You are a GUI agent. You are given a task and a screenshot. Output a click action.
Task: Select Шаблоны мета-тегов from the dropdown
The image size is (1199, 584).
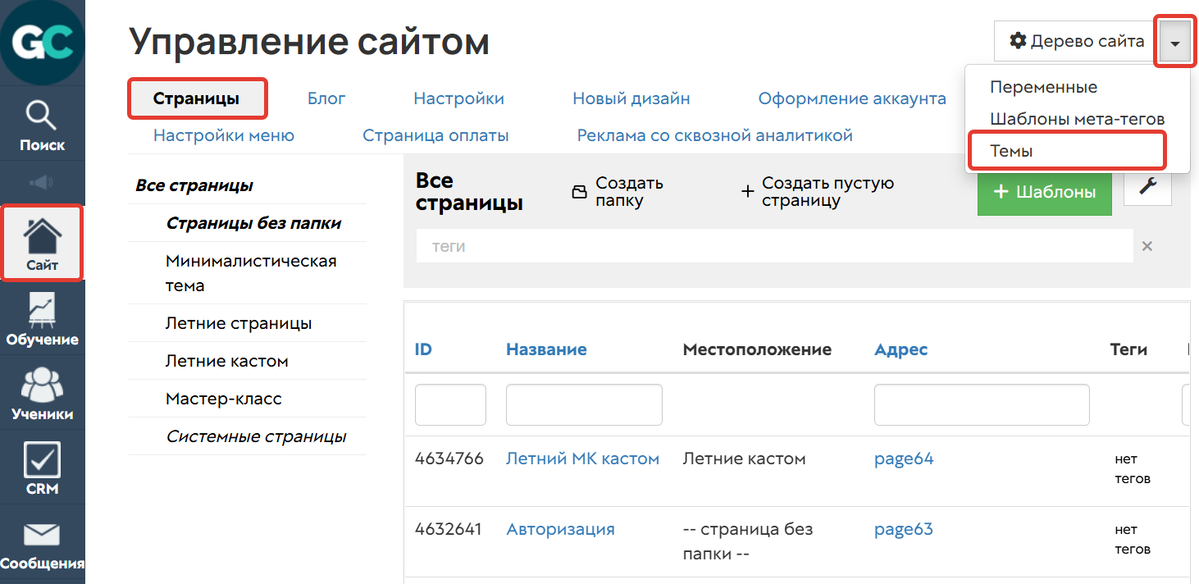(x=1077, y=119)
